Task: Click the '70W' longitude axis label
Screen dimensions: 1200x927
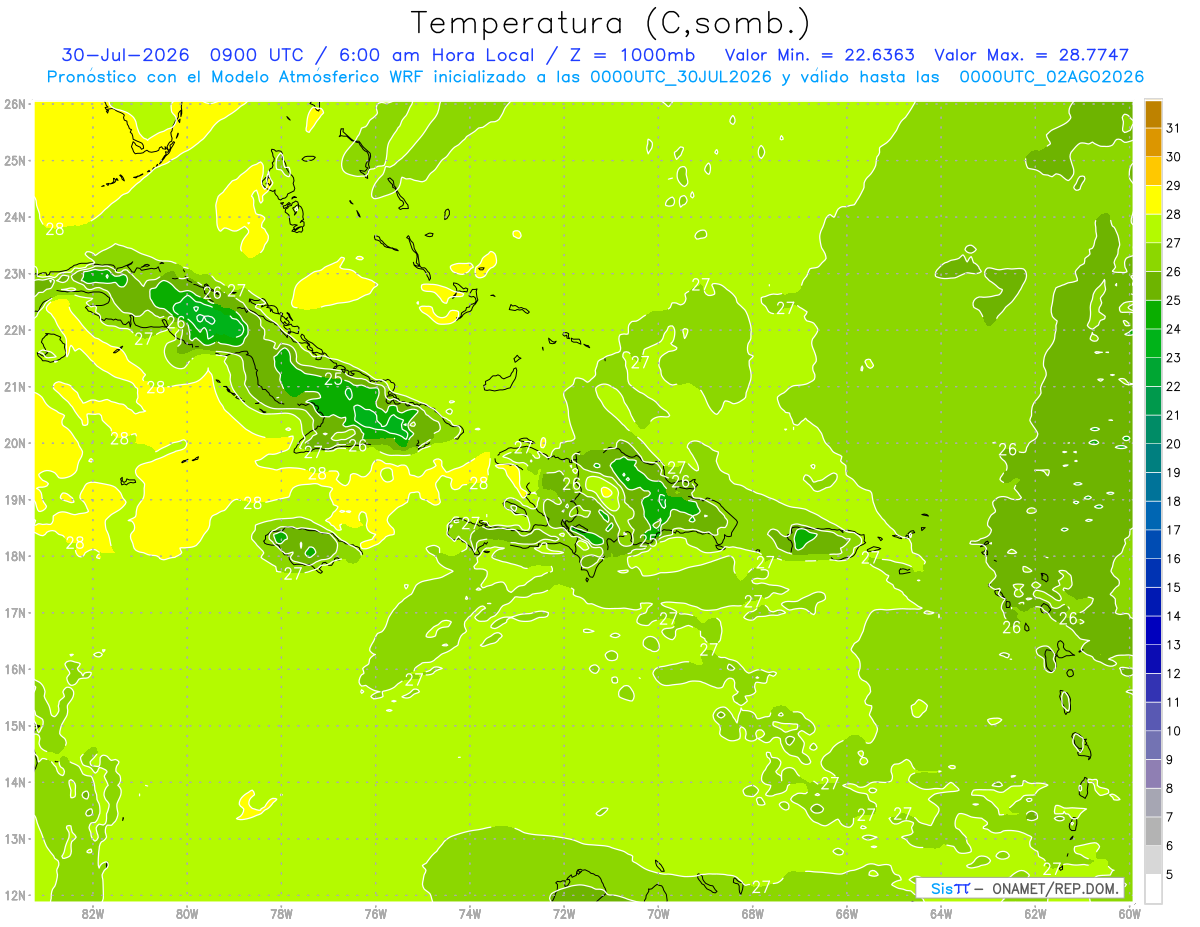Action: [659, 913]
